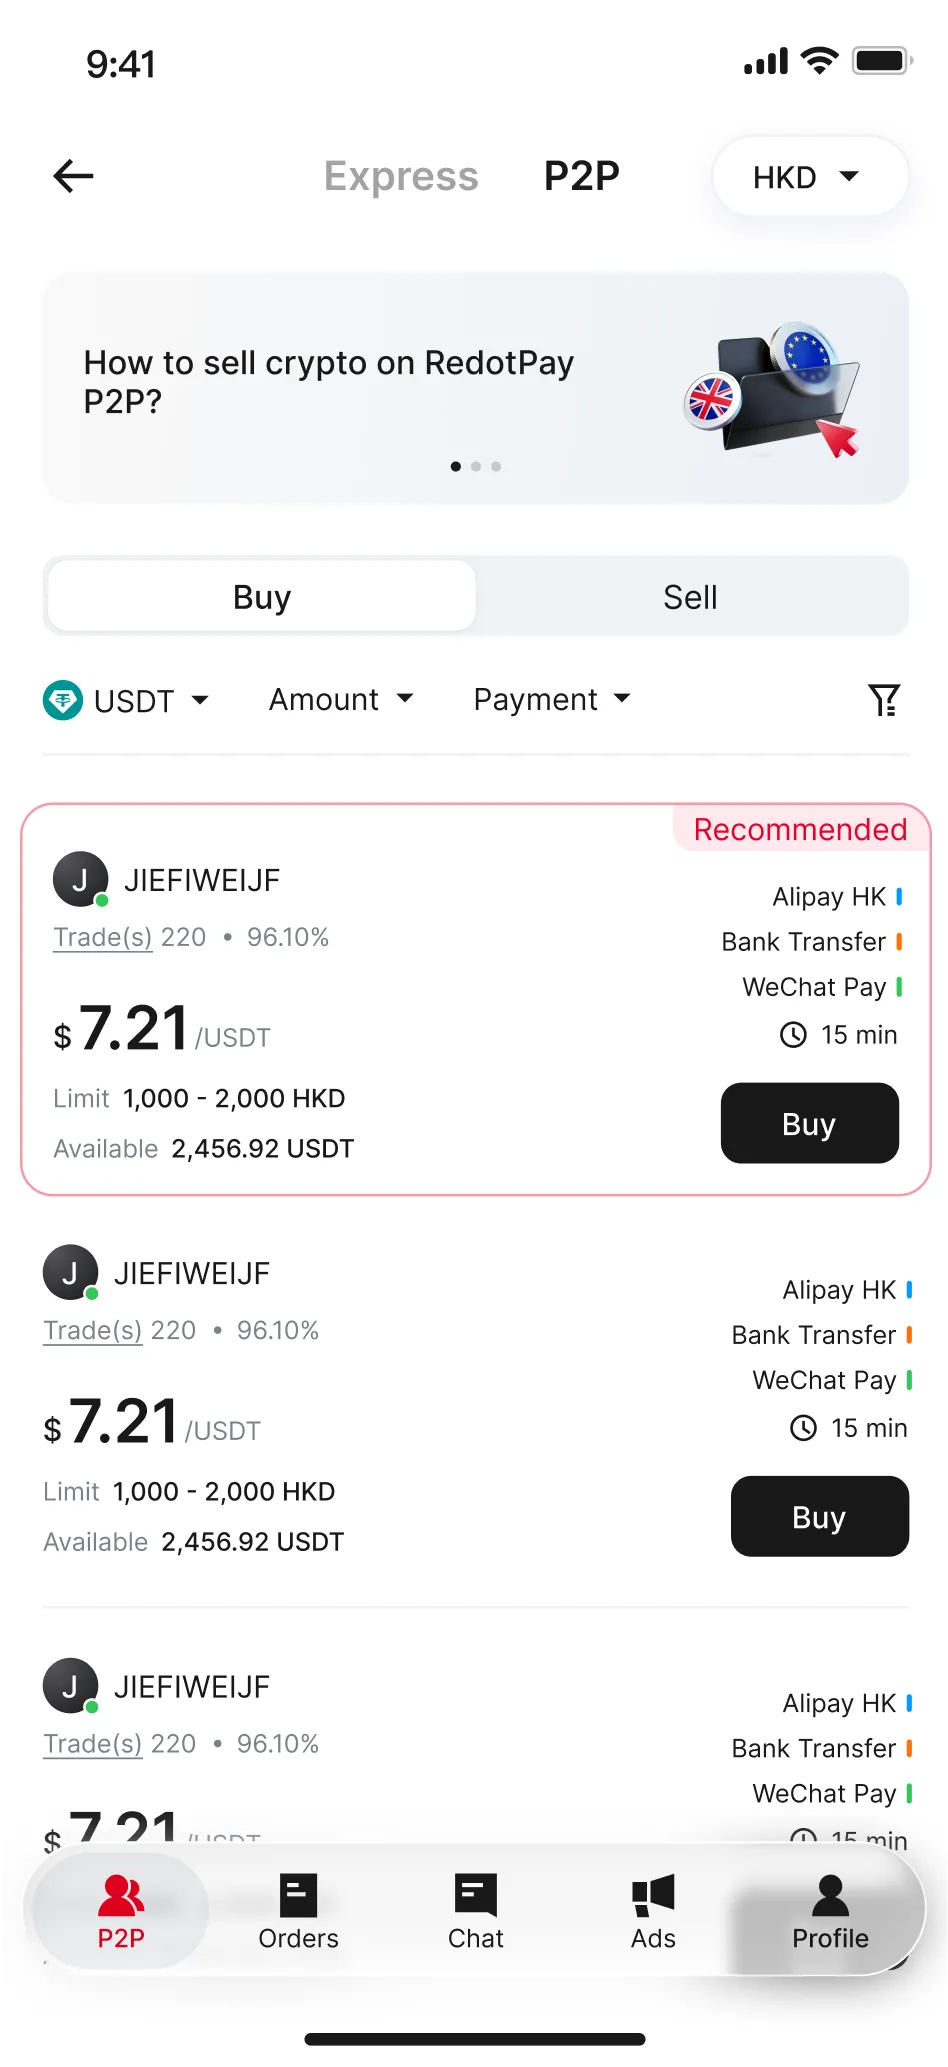
Task: Open the Payment method dropdown
Action: (x=552, y=699)
